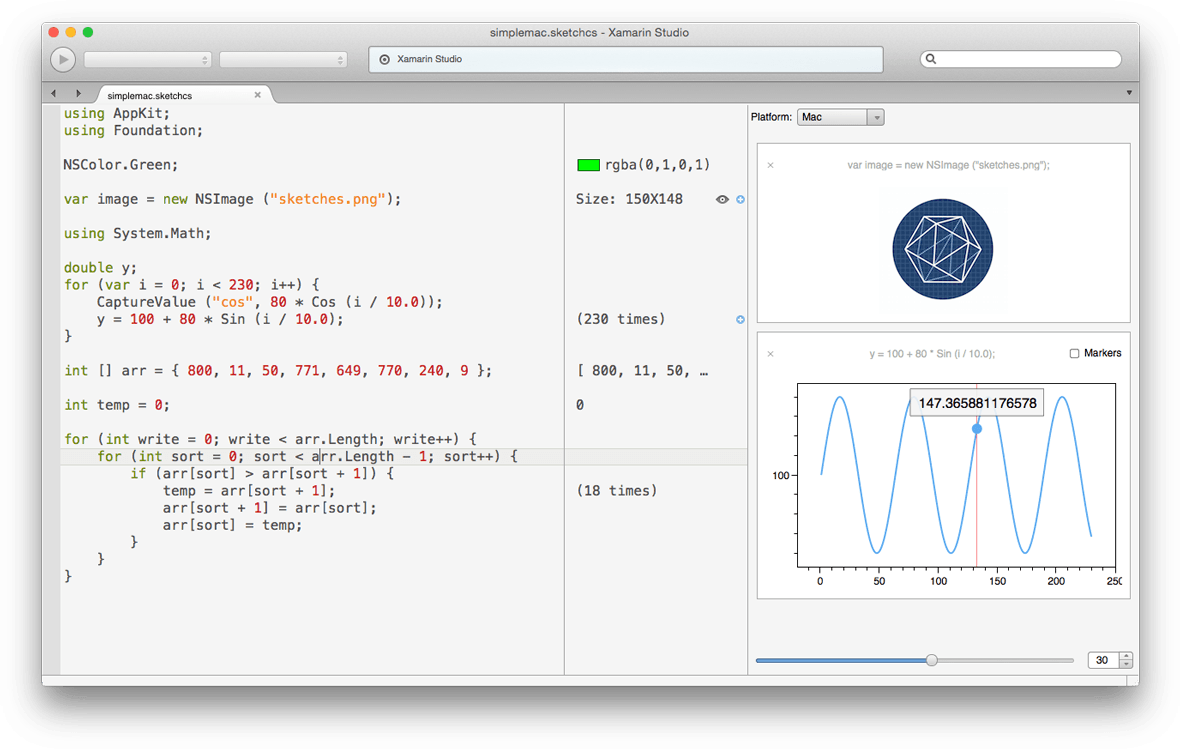Close the simplemac.sketchcs tab
This screenshot has width=1180, height=749.
pos(257,95)
